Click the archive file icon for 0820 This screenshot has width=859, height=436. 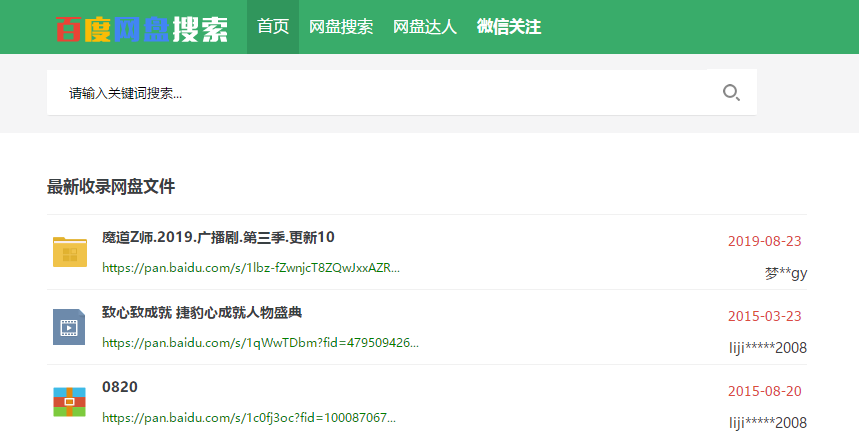[69, 402]
